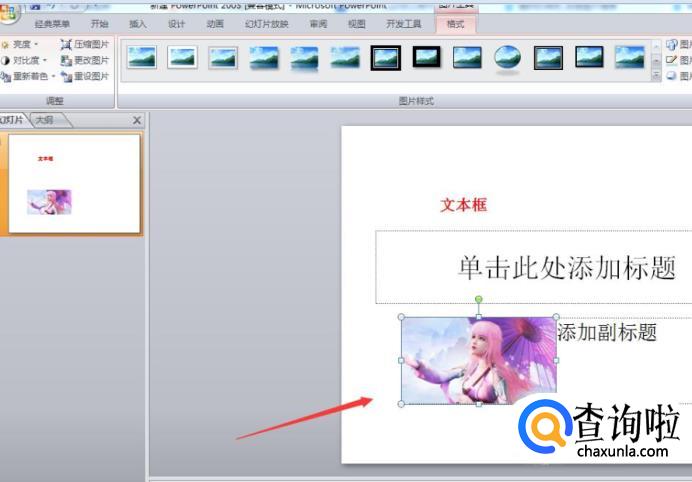Click the 更改图片 change picture button

pos(85,60)
